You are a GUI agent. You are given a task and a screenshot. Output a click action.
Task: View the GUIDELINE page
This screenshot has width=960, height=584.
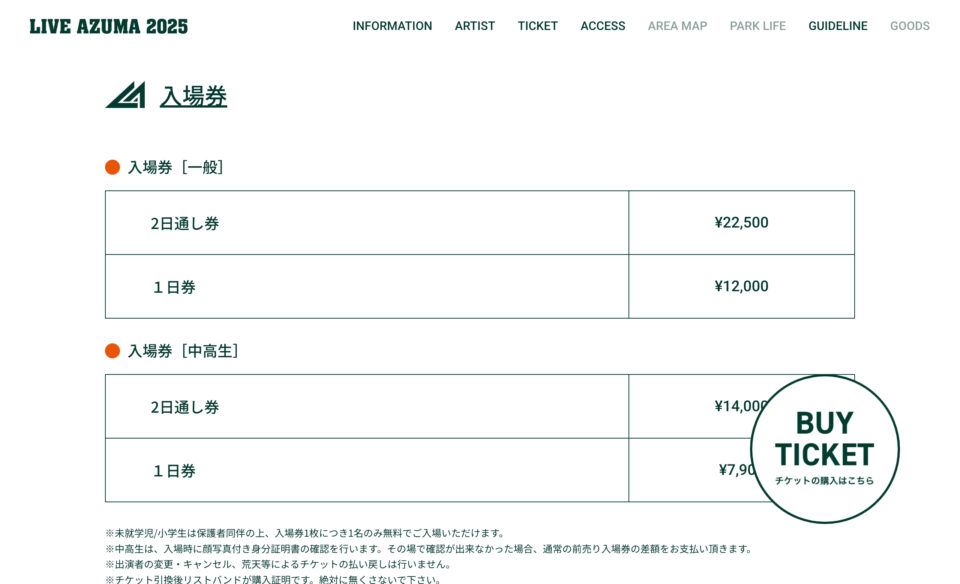[x=838, y=26]
